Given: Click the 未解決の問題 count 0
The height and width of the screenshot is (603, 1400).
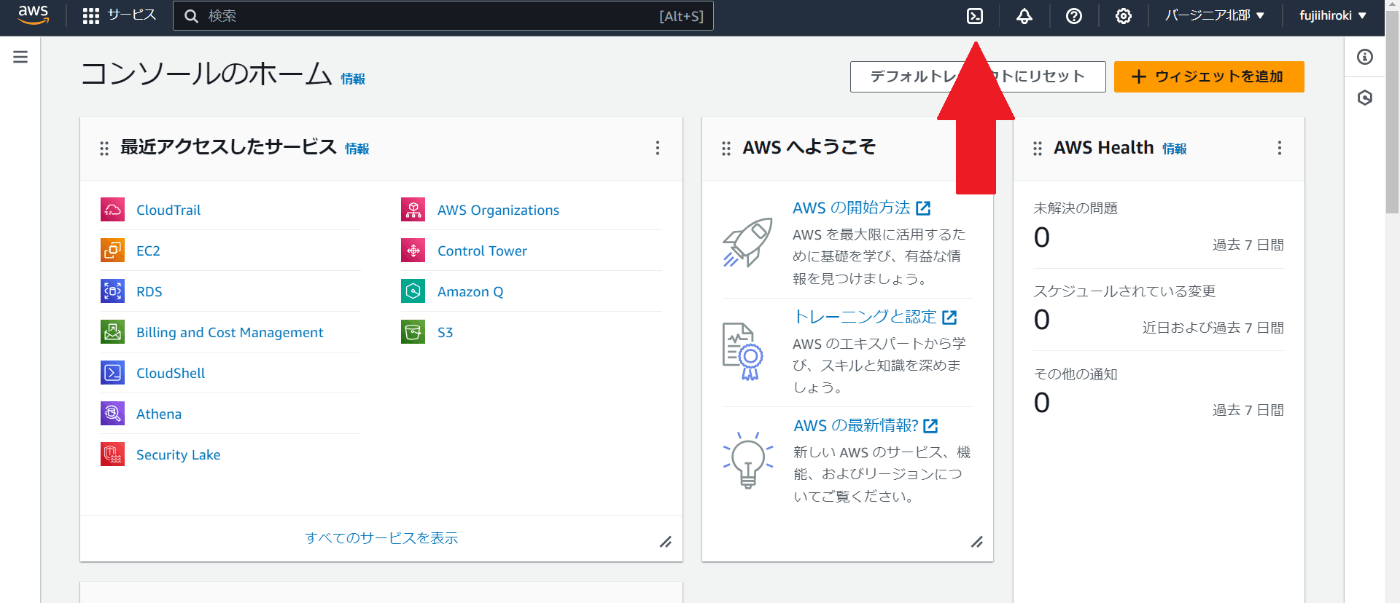Looking at the screenshot, I should click(1042, 238).
